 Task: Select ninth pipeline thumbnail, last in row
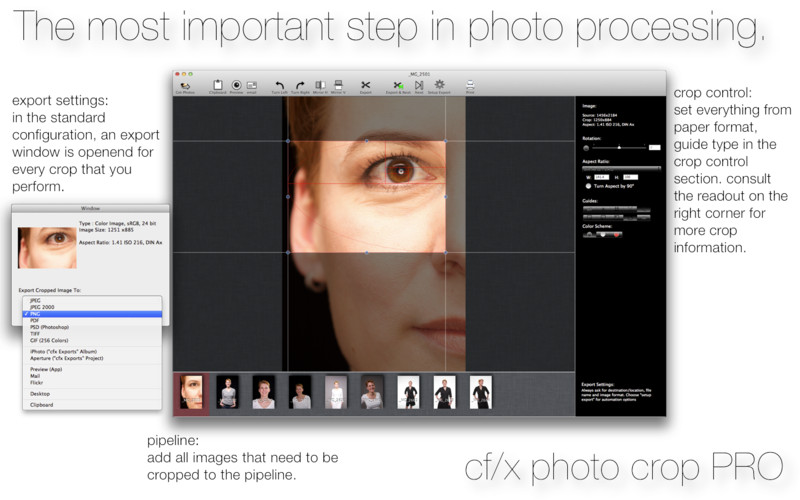click(x=481, y=392)
